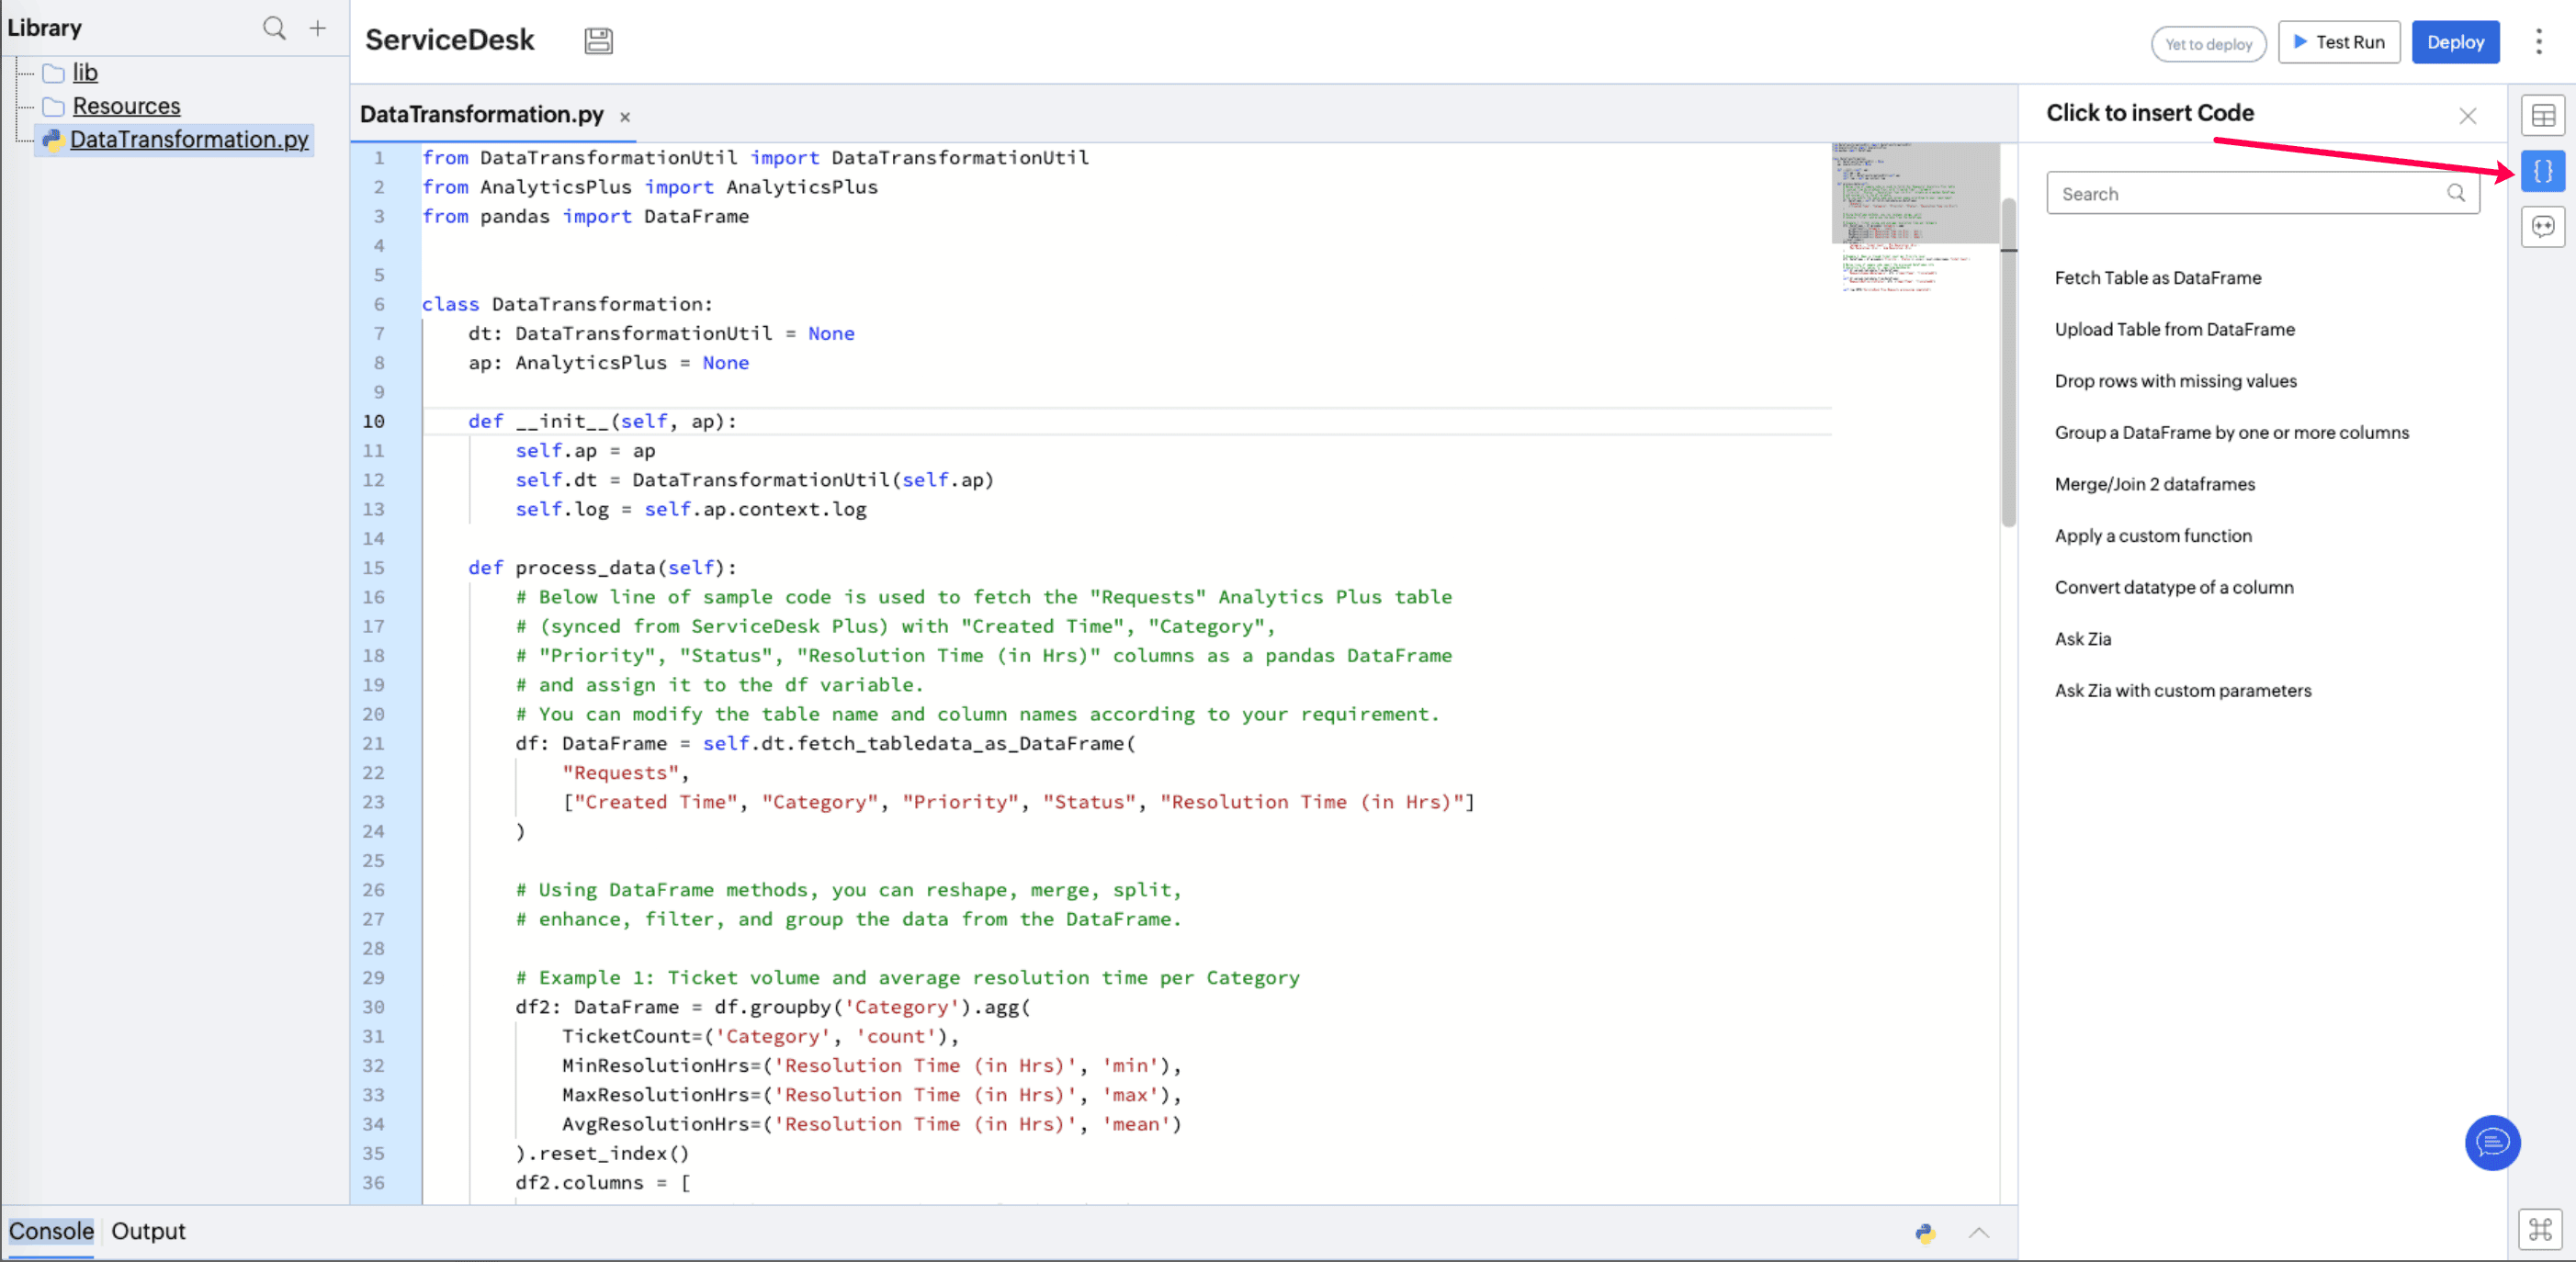Insert Fetch Table as DataFrame snippet
This screenshot has width=2576, height=1262.
(2157, 278)
